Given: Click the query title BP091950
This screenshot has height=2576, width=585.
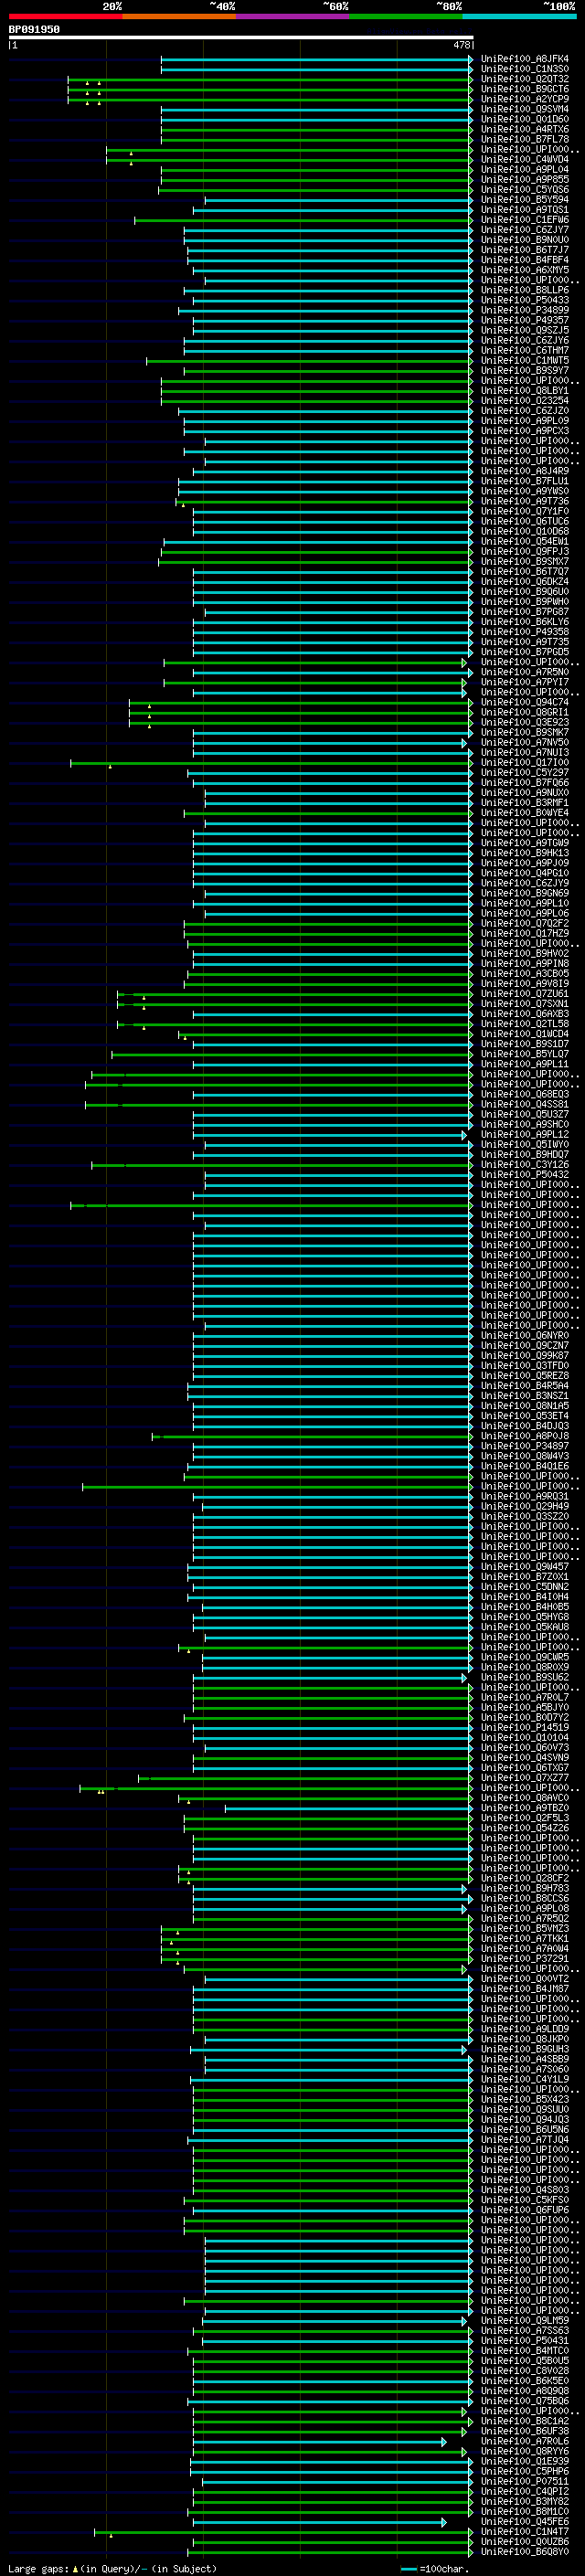Looking at the screenshot, I should tap(34, 29).
